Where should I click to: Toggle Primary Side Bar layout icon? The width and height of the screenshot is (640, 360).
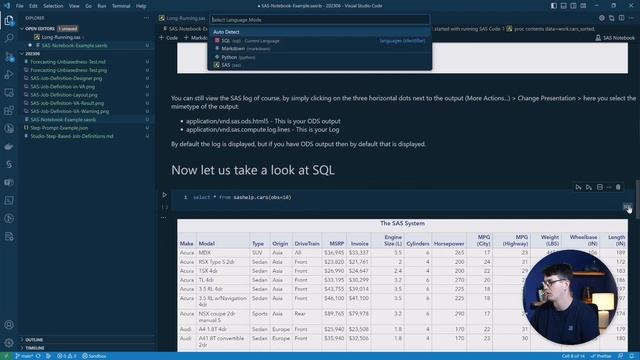553,6
